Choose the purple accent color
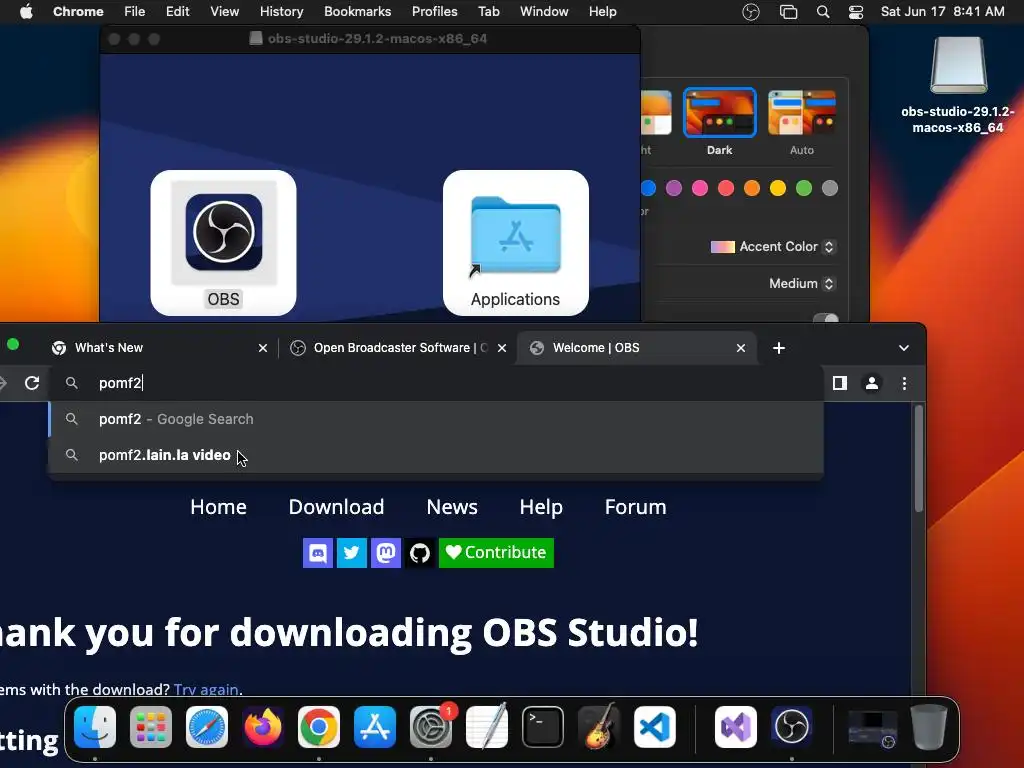The width and height of the screenshot is (1024, 768). (674, 189)
